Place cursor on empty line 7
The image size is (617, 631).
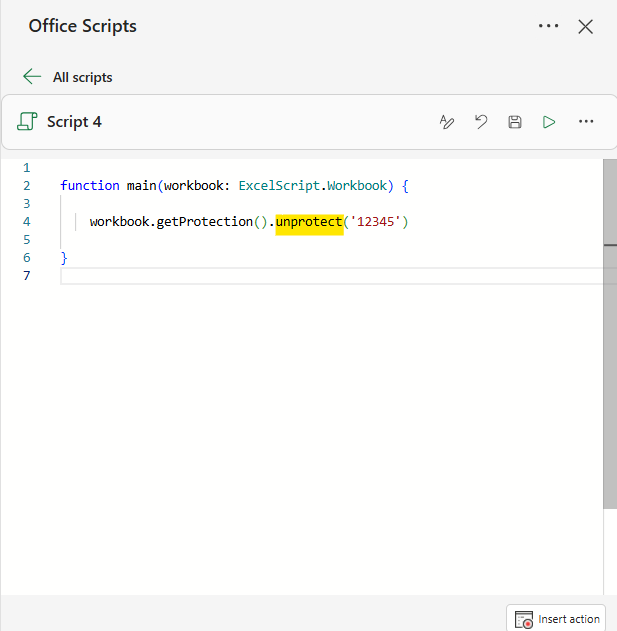[332, 276]
